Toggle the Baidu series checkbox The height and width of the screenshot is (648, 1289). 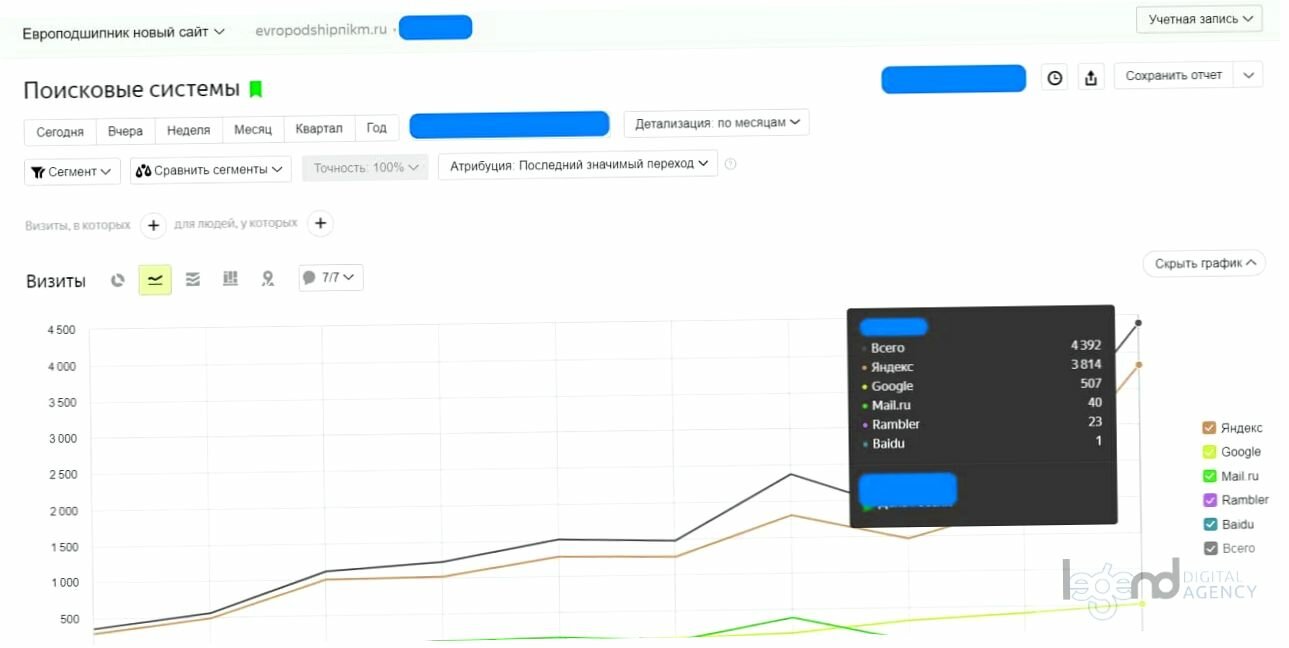(1209, 524)
